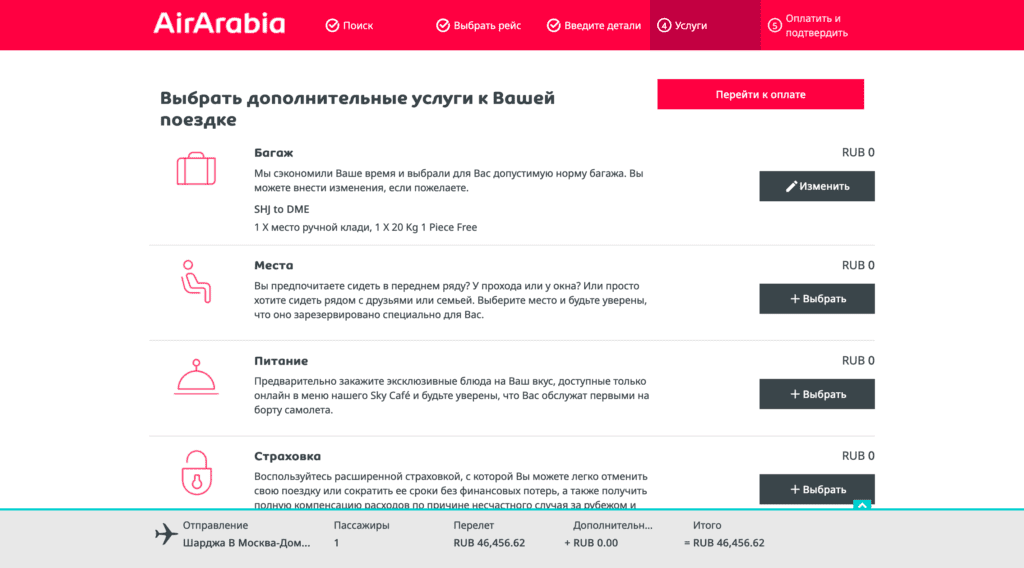Click Выбрать for Места seats
The width and height of the screenshot is (1024, 568).
[x=816, y=298]
